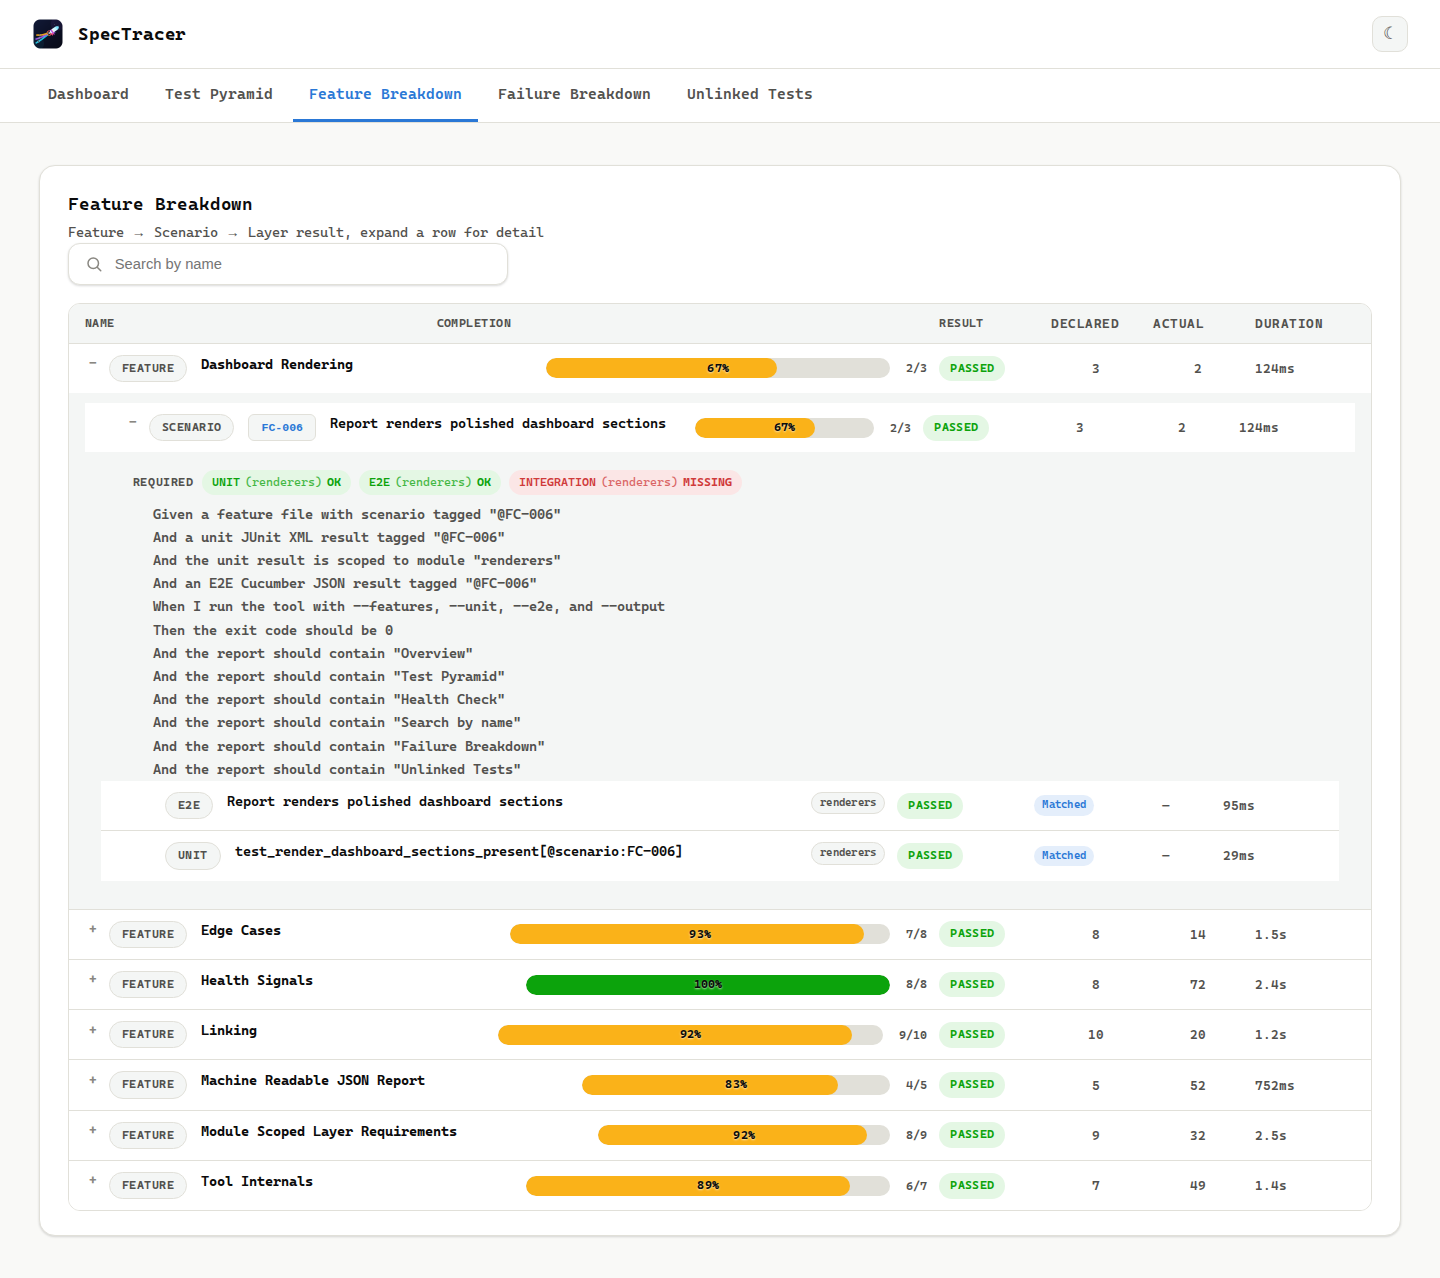The width and height of the screenshot is (1440, 1278).
Task: Click renderers tag in E2E row
Action: coord(848,803)
